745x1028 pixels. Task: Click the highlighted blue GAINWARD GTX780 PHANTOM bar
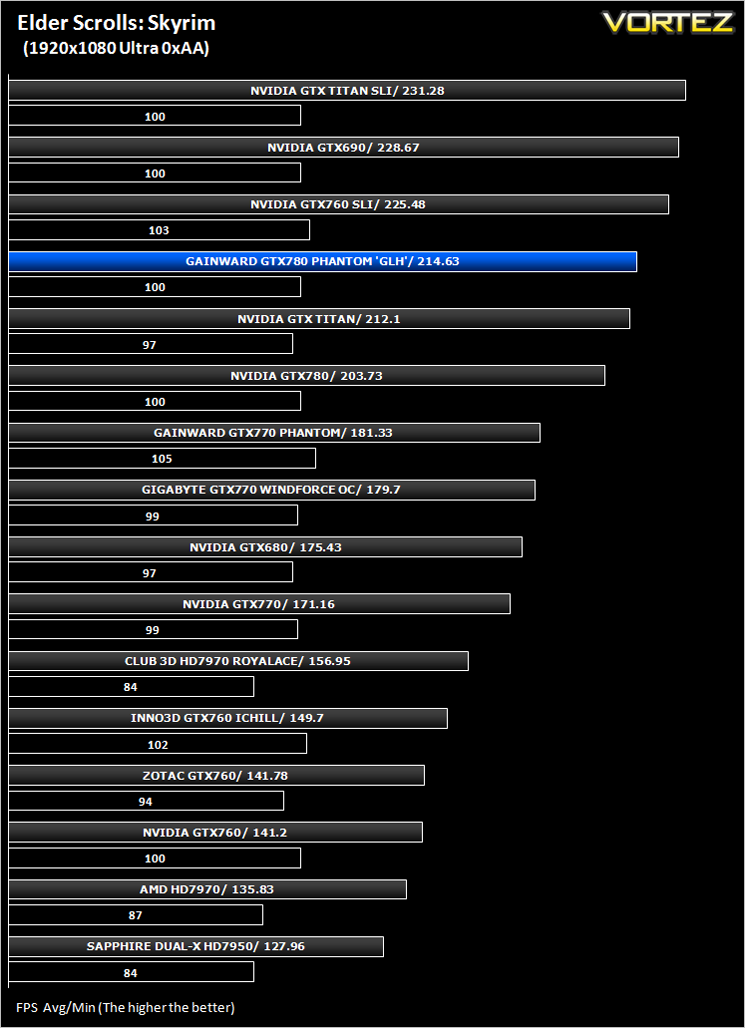coord(323,261)
